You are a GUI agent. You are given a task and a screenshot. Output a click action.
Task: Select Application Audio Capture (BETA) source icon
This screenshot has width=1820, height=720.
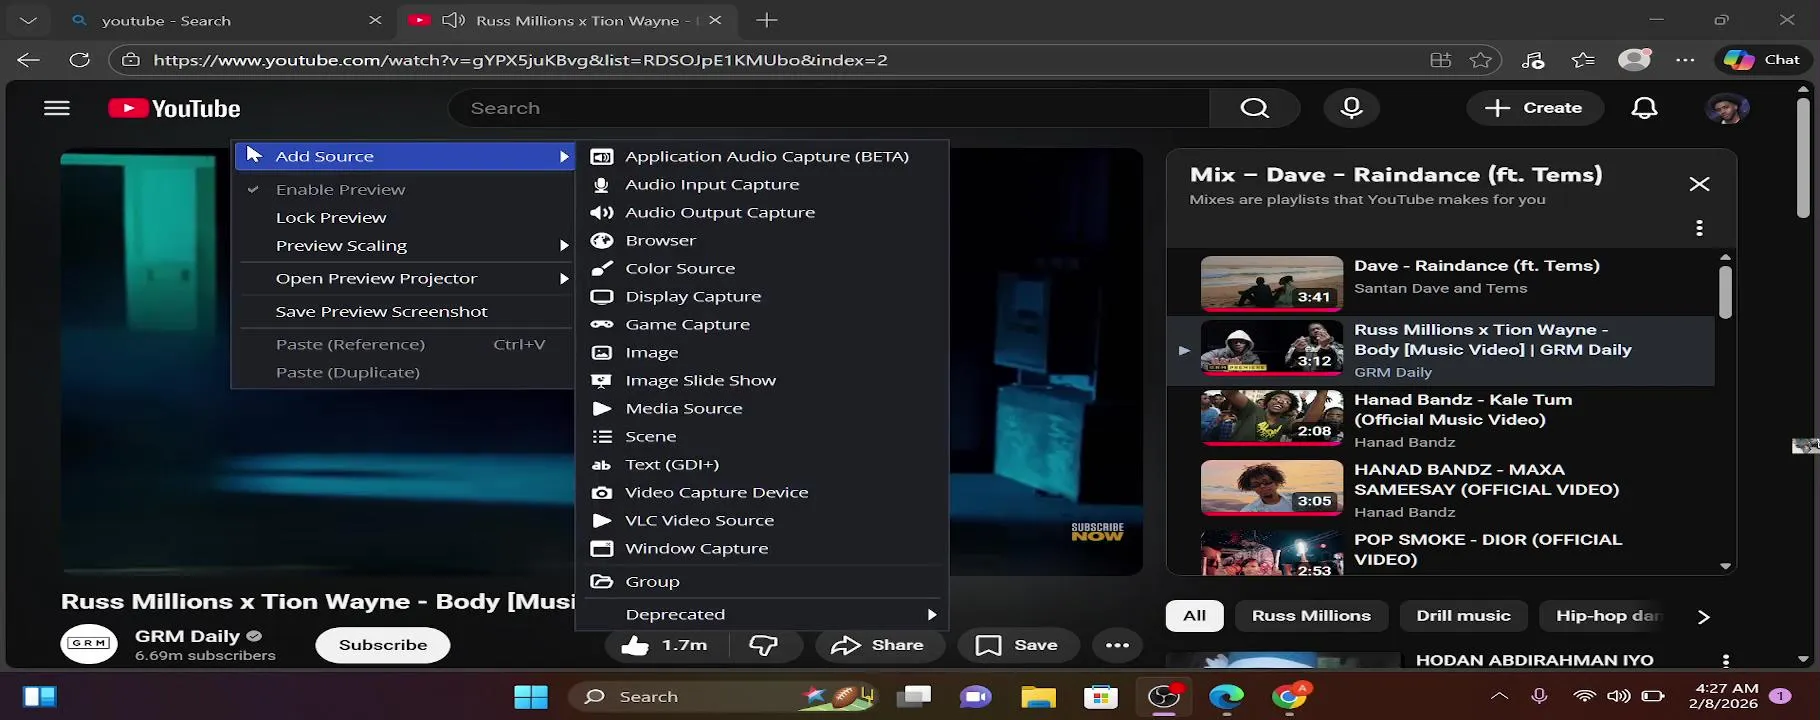(601, 157)
